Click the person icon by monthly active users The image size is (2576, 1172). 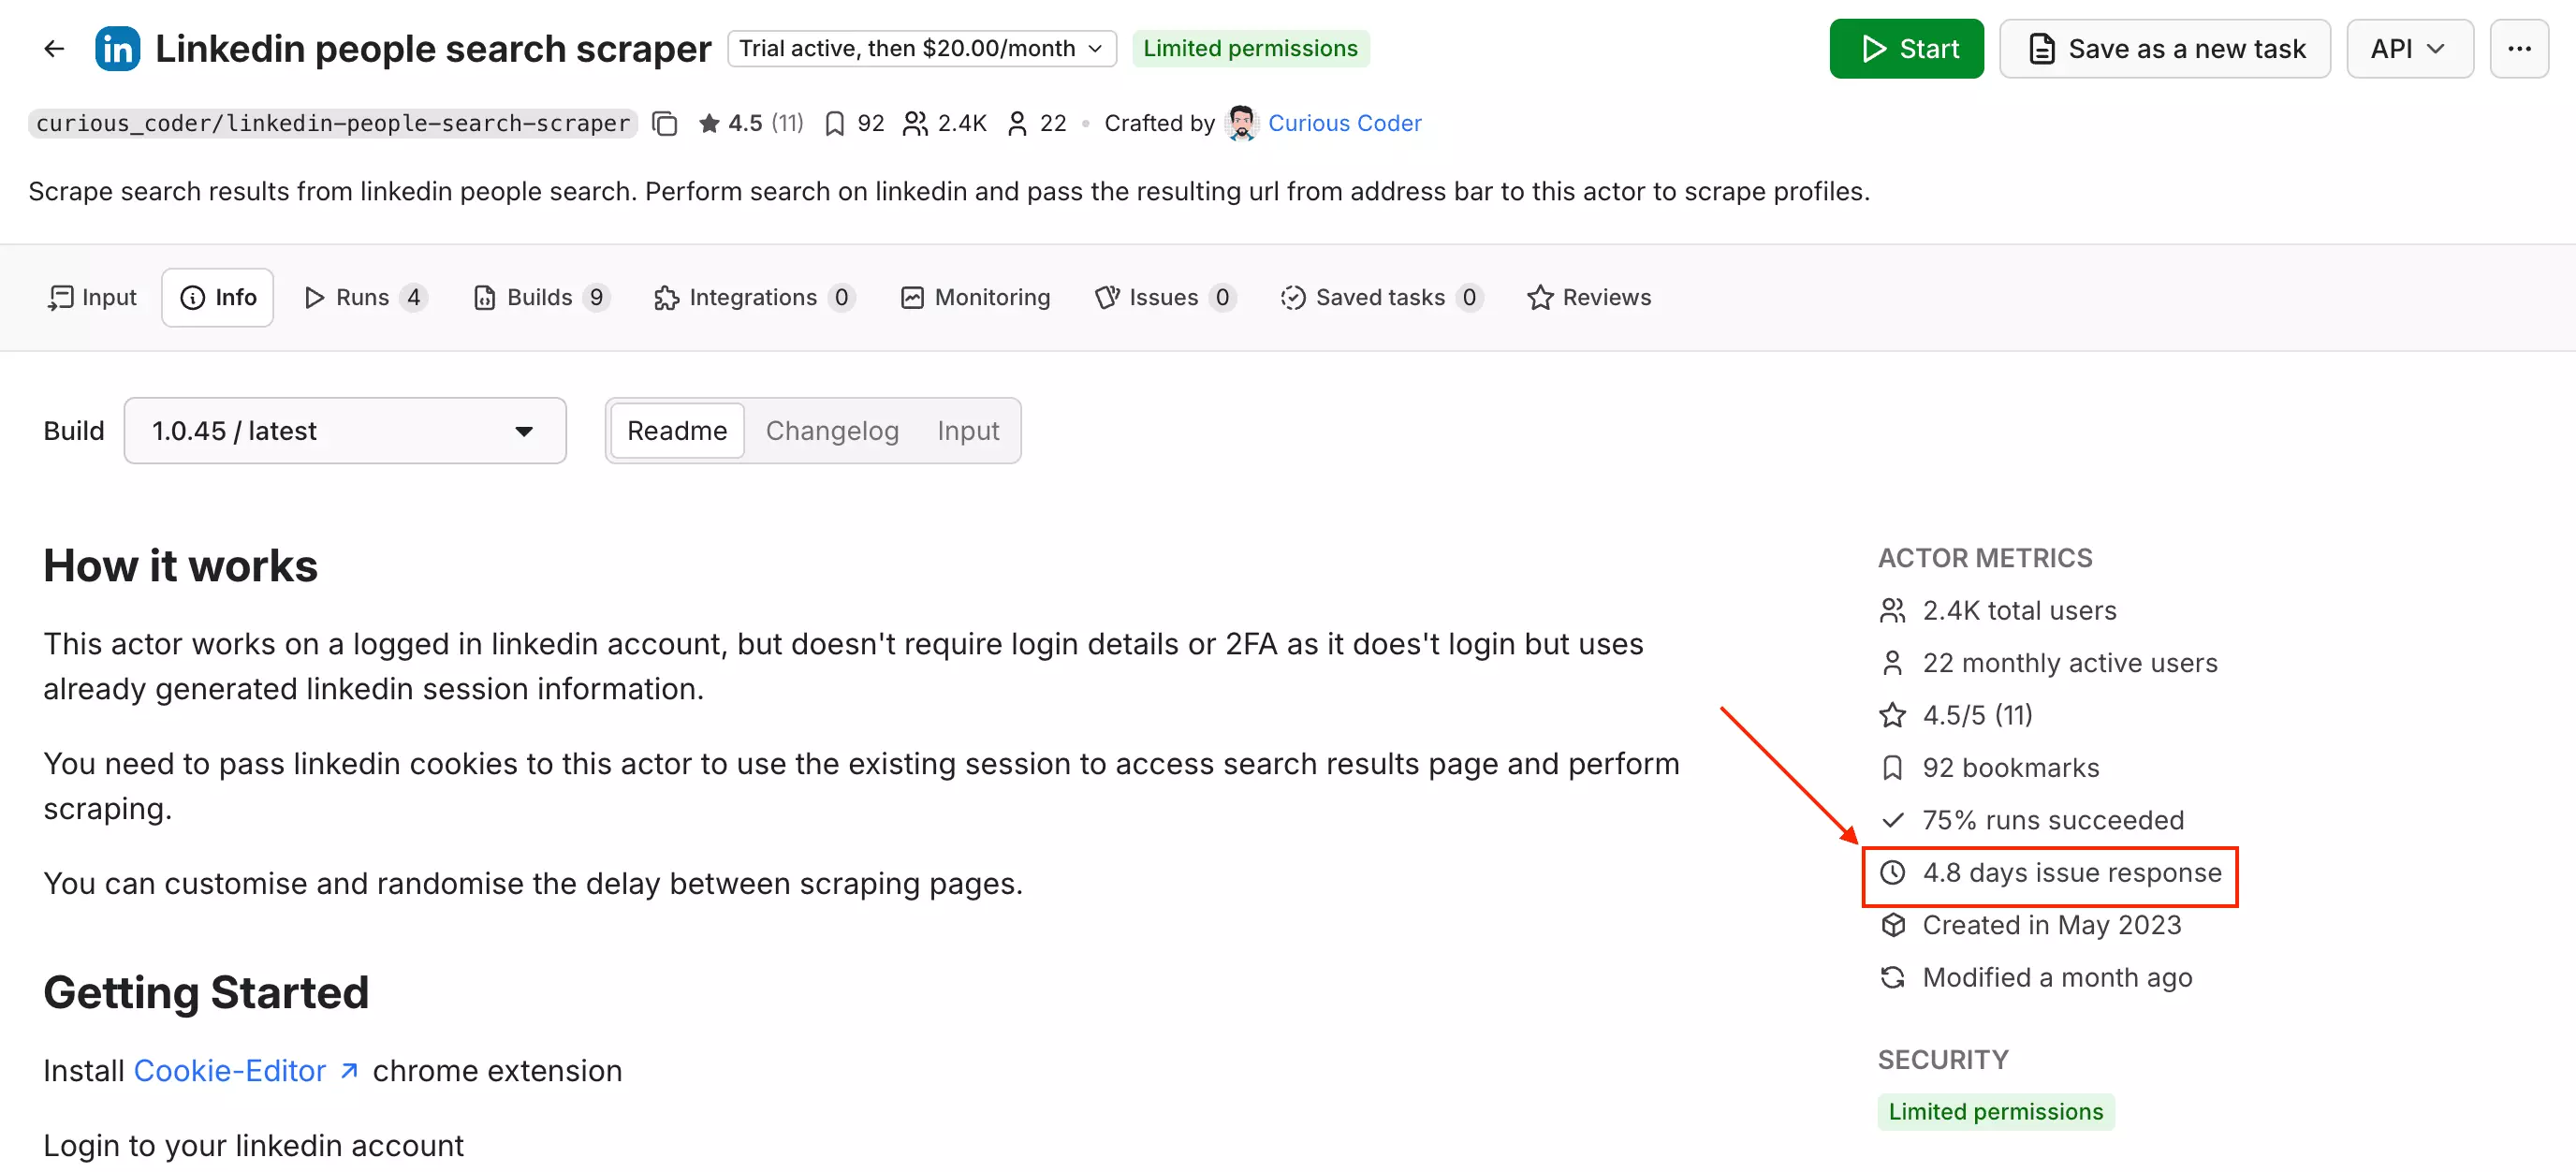pyautogui.click(x=1892, y=663)
